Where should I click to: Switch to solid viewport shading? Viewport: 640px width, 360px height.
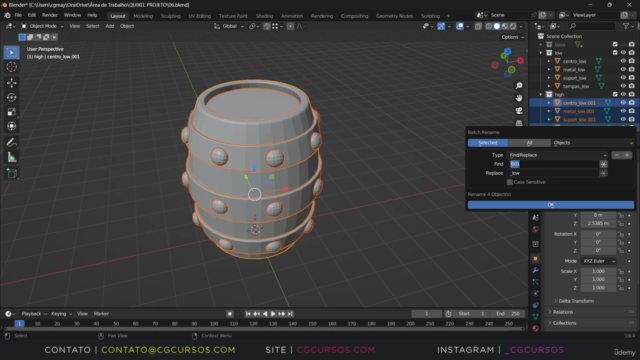tap(497, 26)
